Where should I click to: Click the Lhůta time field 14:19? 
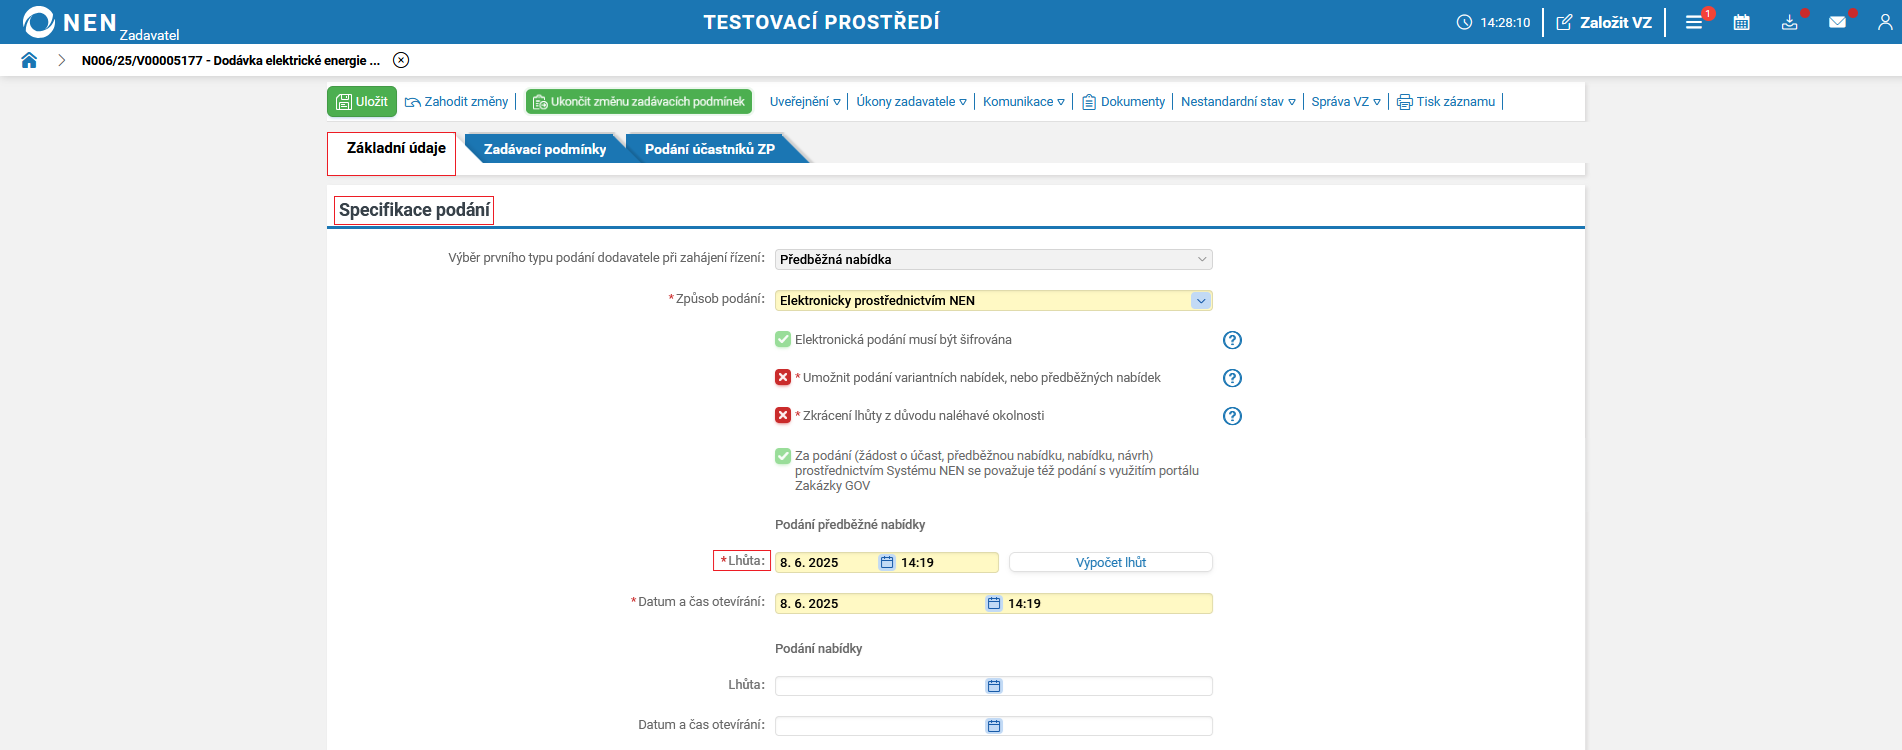coord(947,562)
